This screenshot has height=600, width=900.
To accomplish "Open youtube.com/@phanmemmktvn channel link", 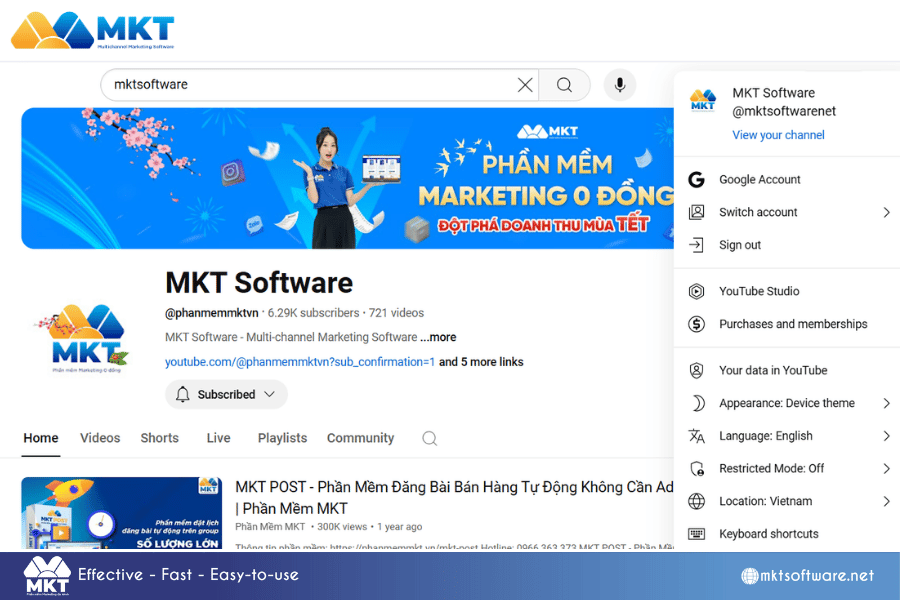I will tap(300, 362).
